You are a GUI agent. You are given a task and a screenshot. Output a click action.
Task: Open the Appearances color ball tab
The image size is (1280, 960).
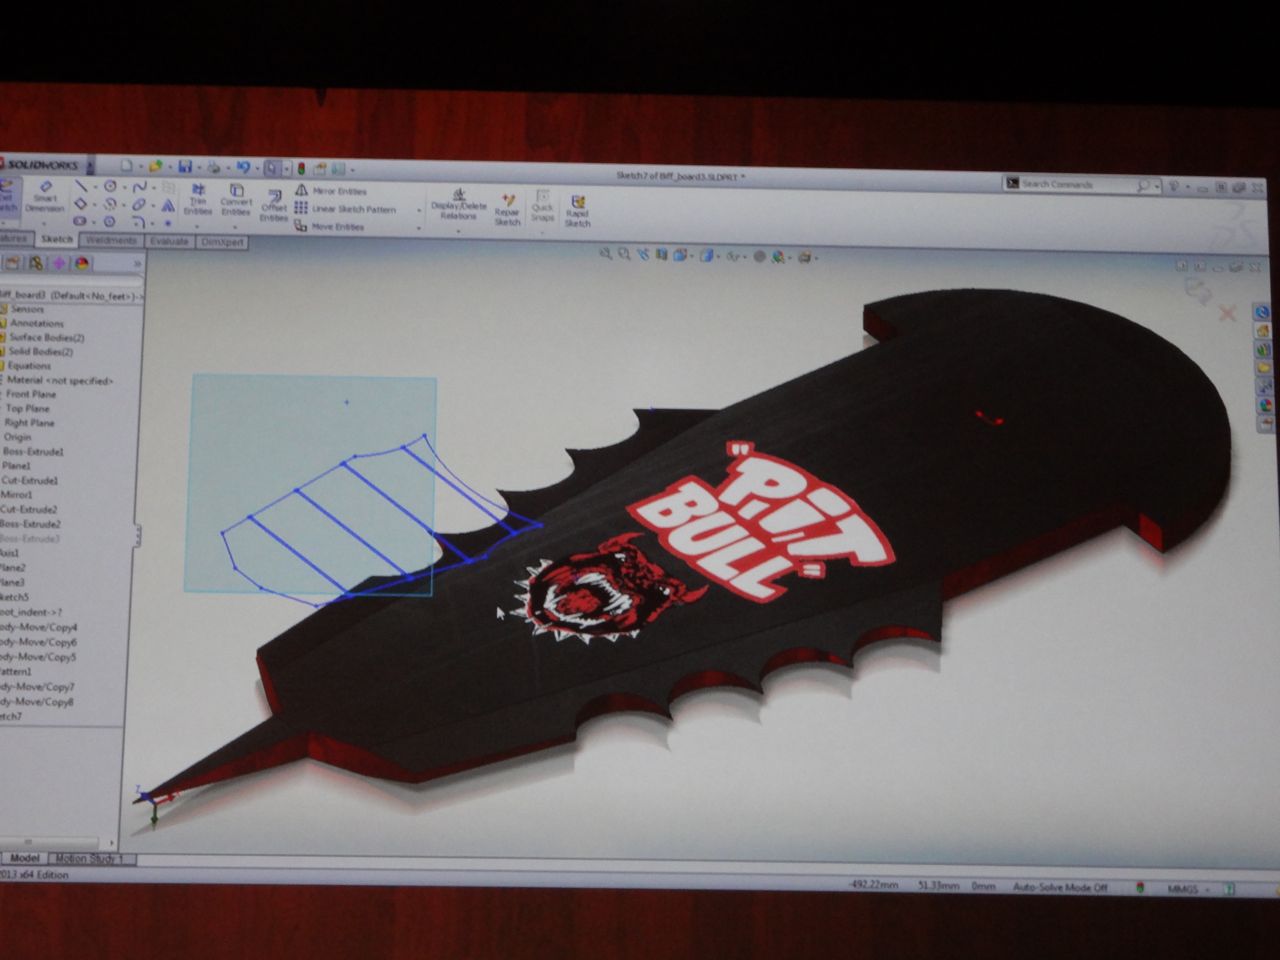(x=81, y=263)
